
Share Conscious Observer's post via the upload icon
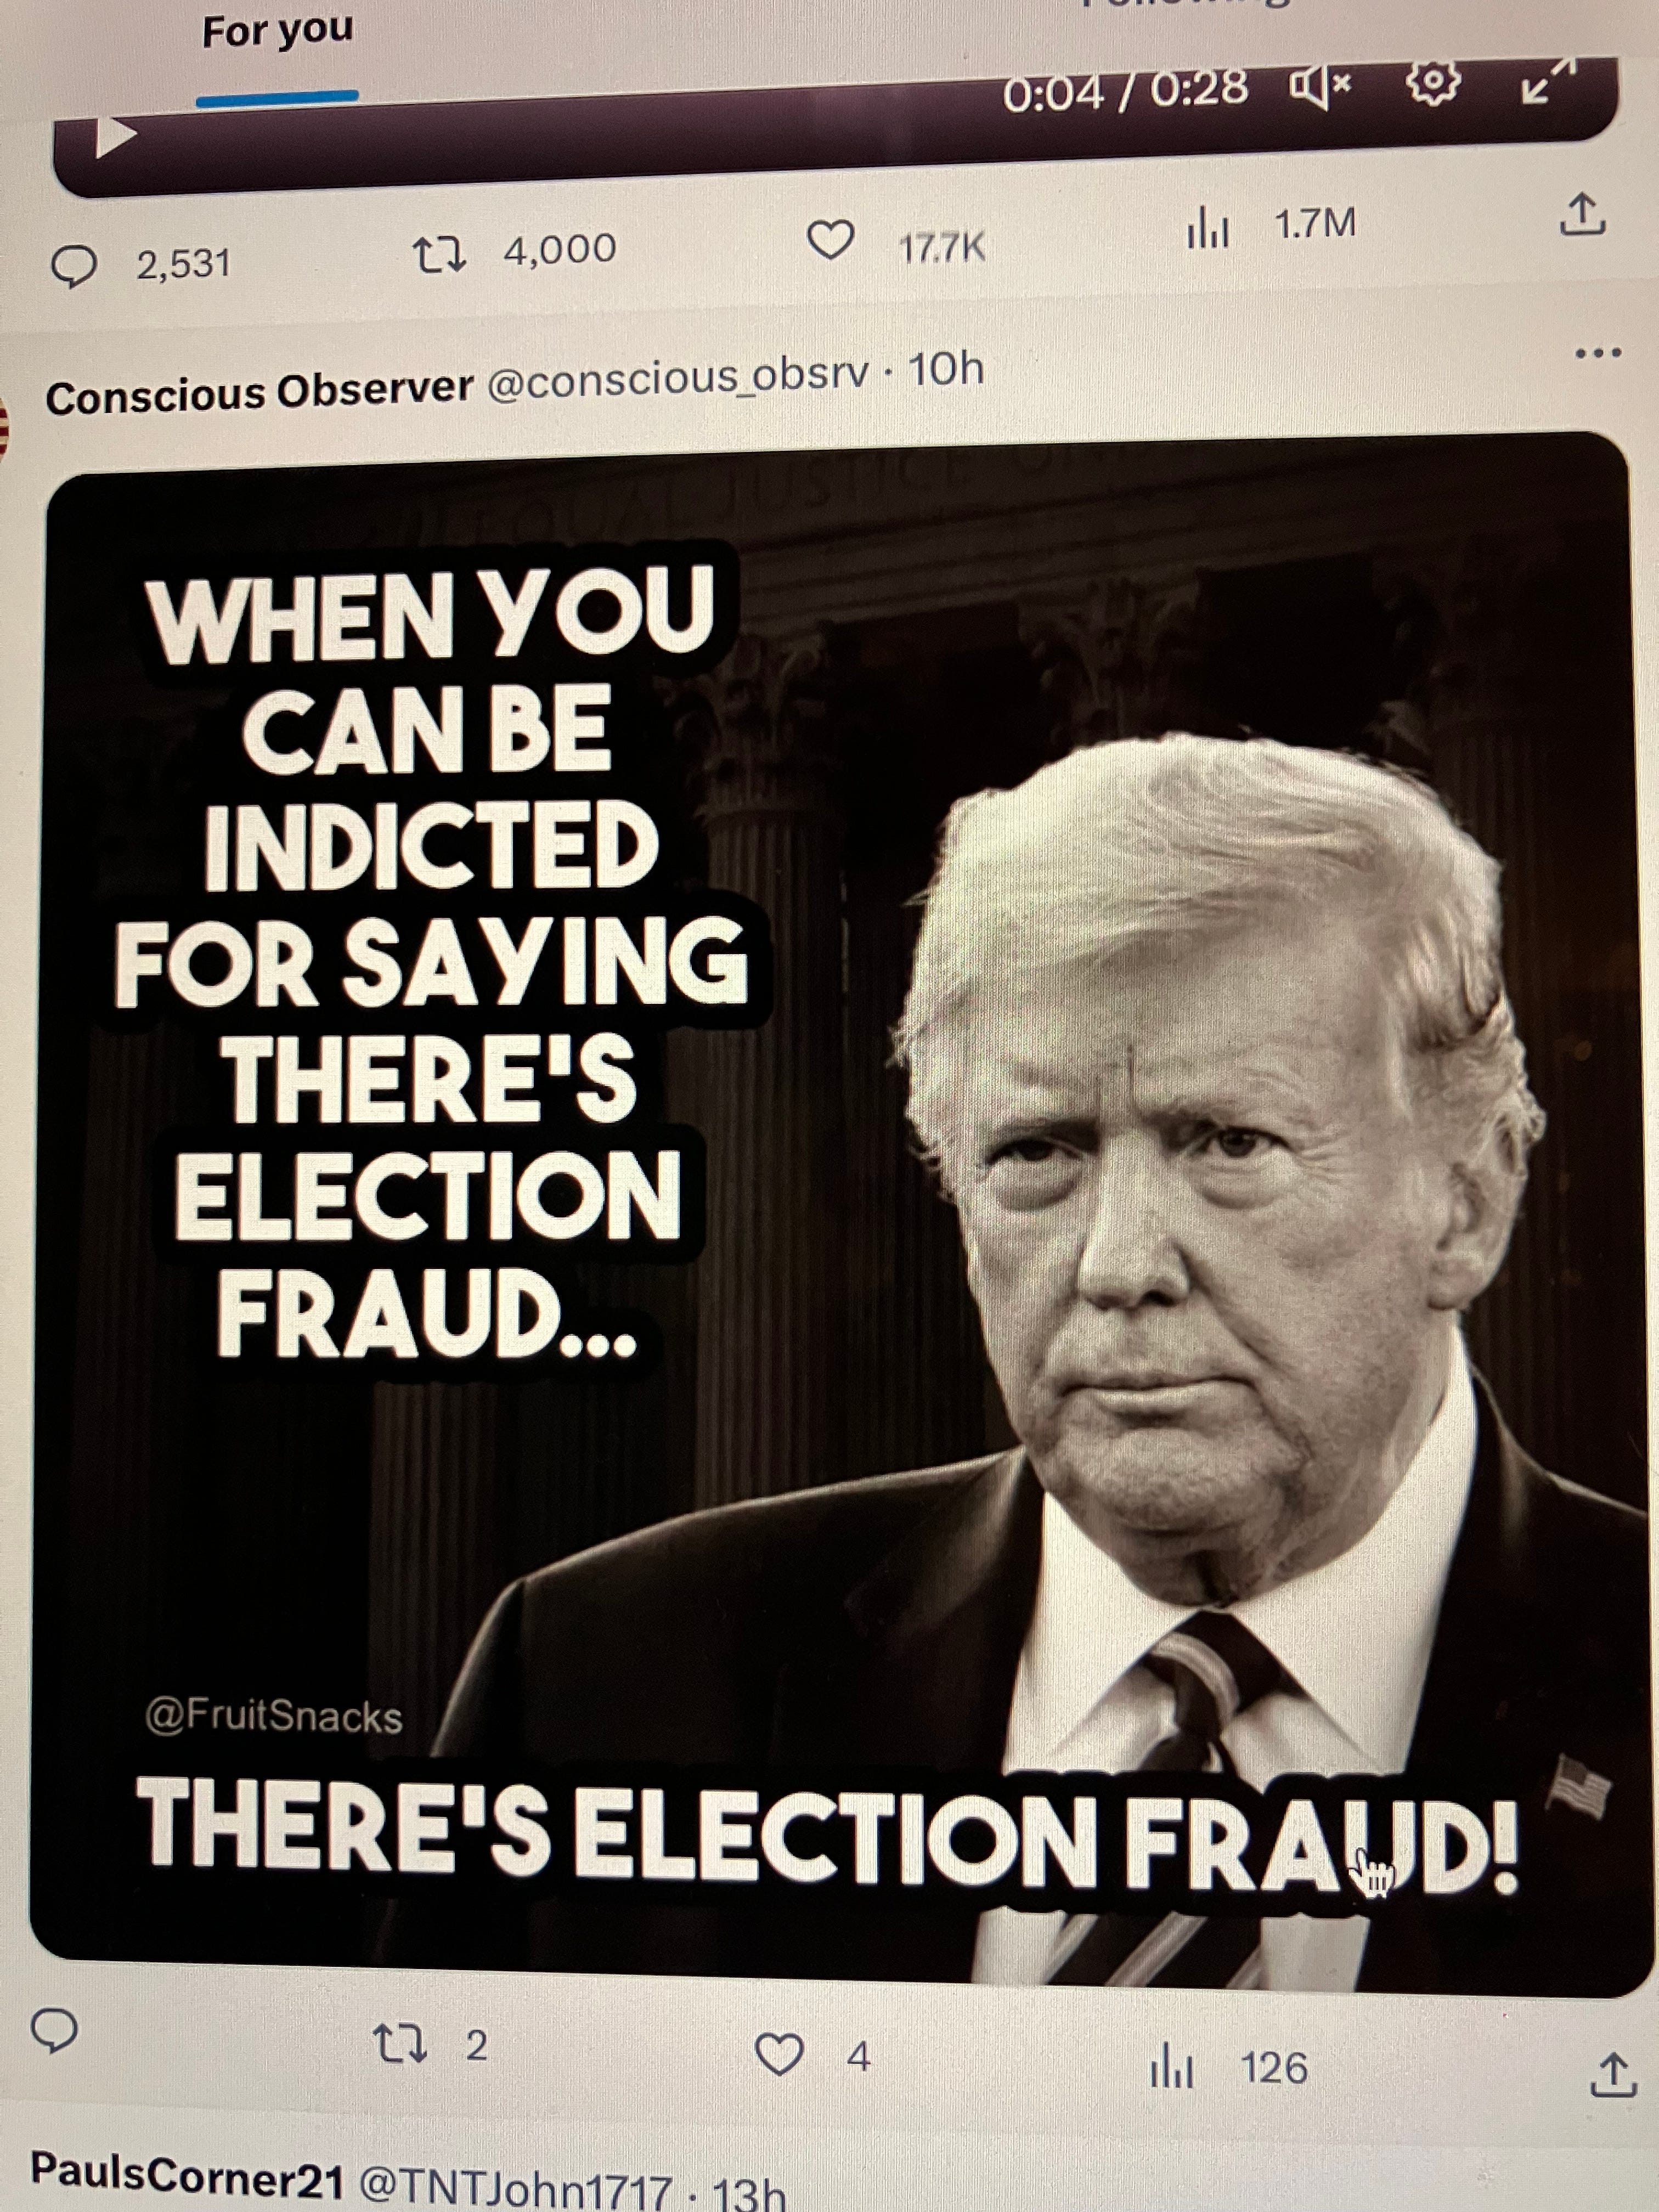[x=1613, y=2075]
